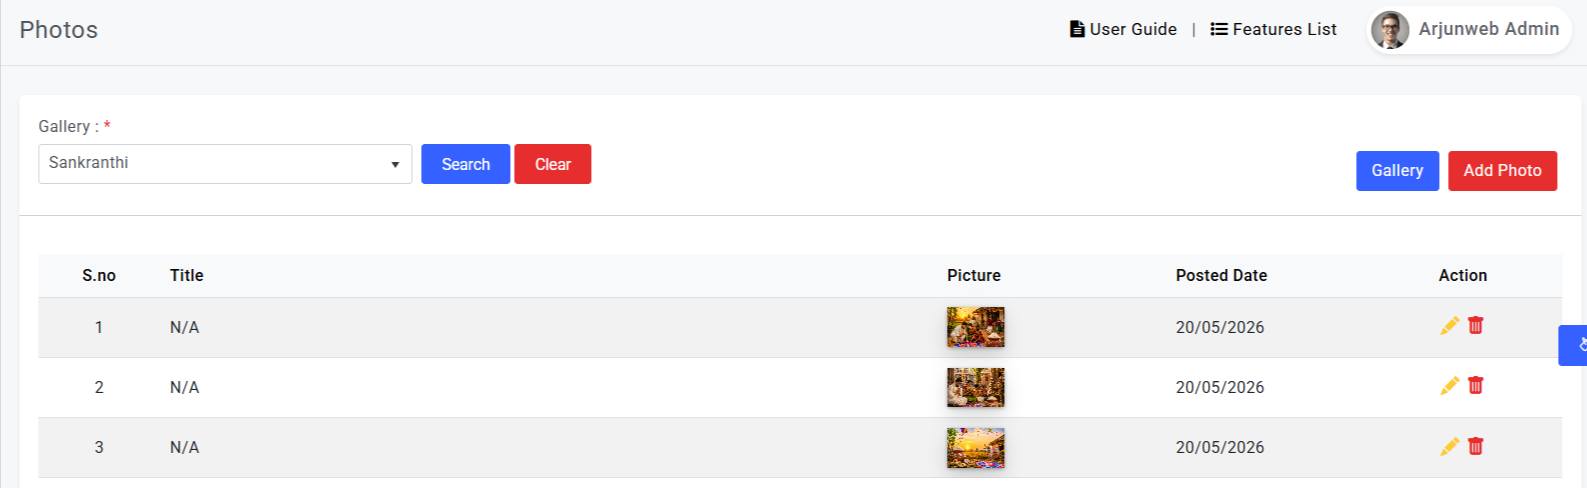Viewport: 1587px width, 488px height.
Task: Edit the third photo with pencil icon
Action: (1449, 447)
